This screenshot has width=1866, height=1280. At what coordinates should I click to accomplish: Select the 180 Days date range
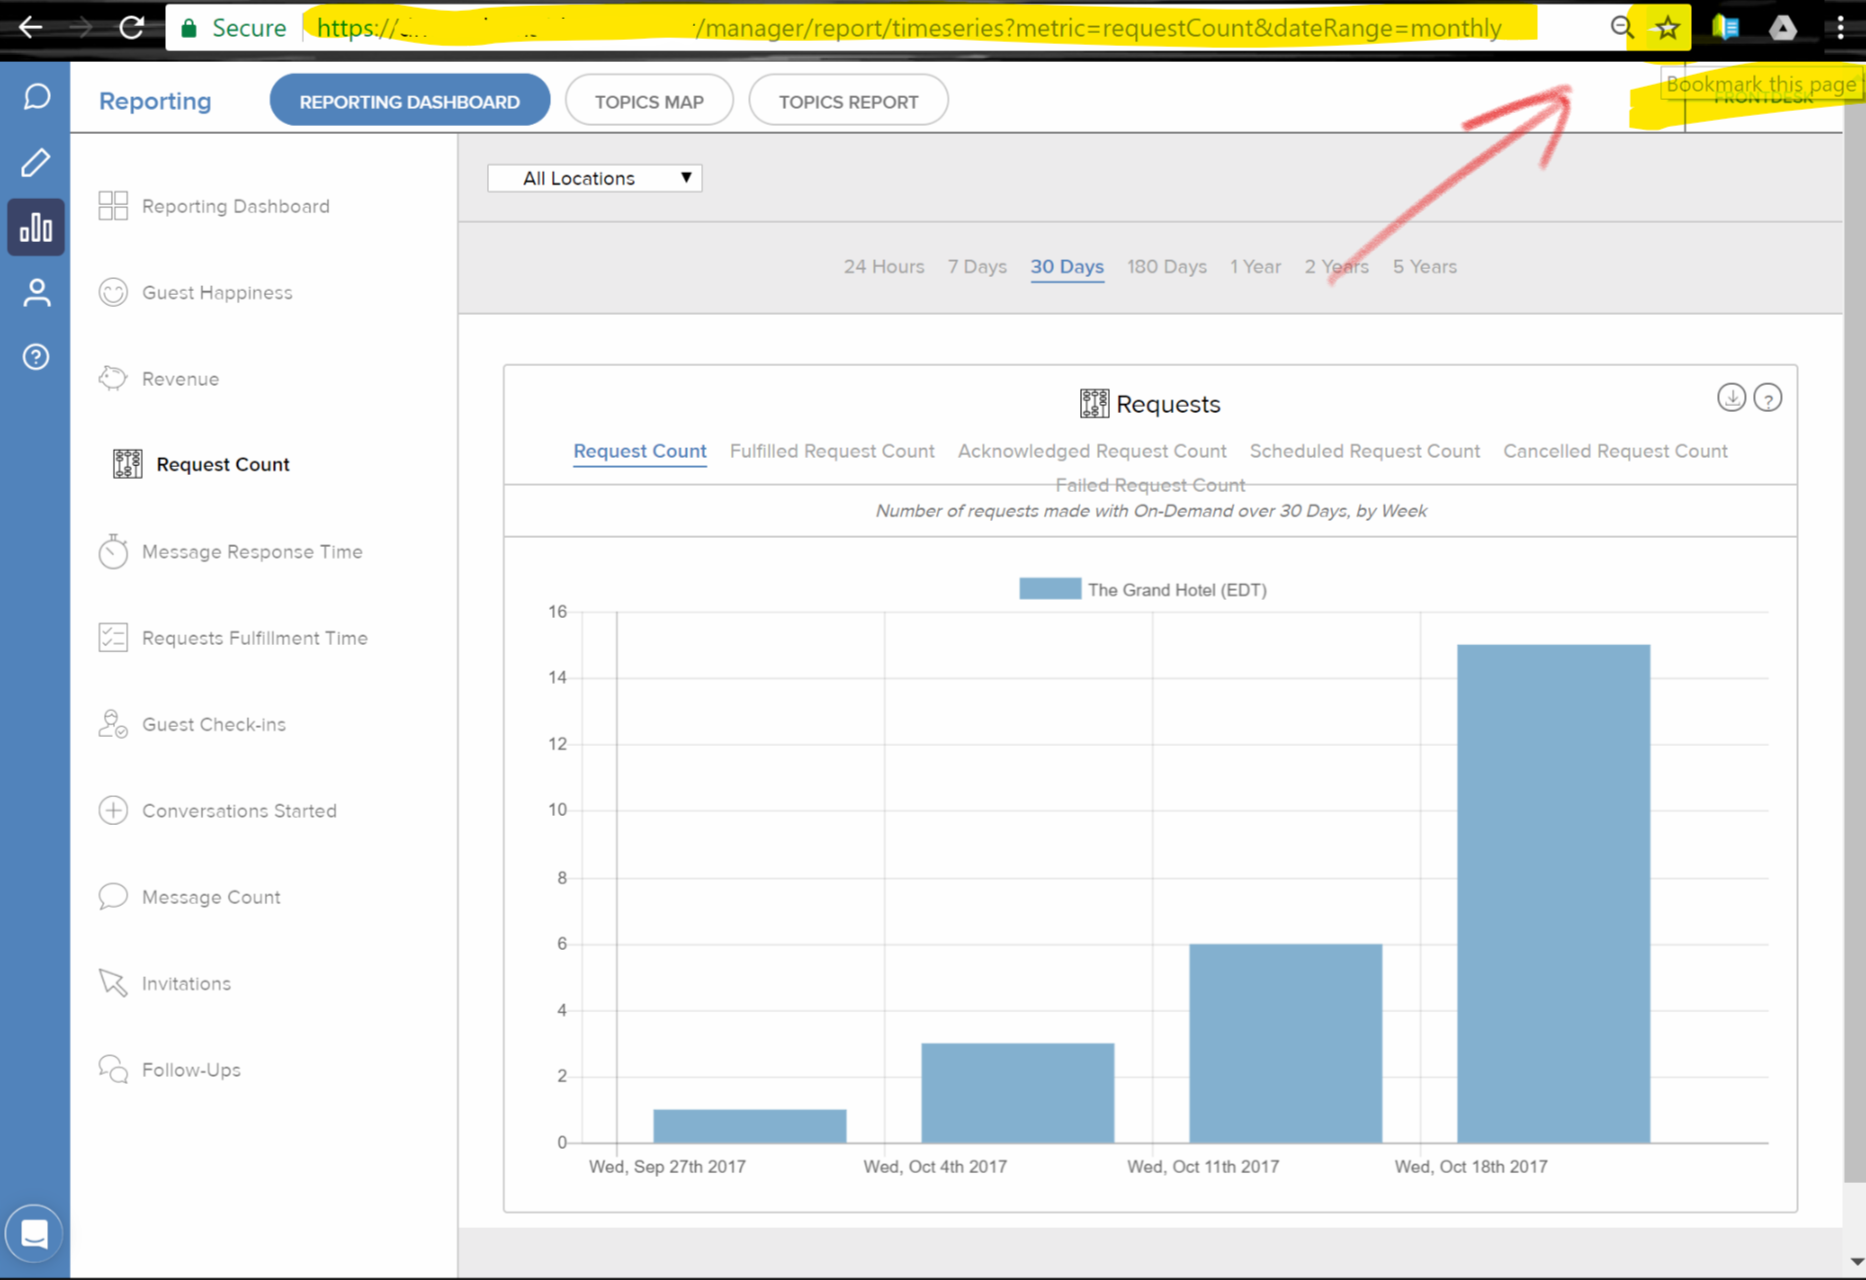coord(1167,267)
